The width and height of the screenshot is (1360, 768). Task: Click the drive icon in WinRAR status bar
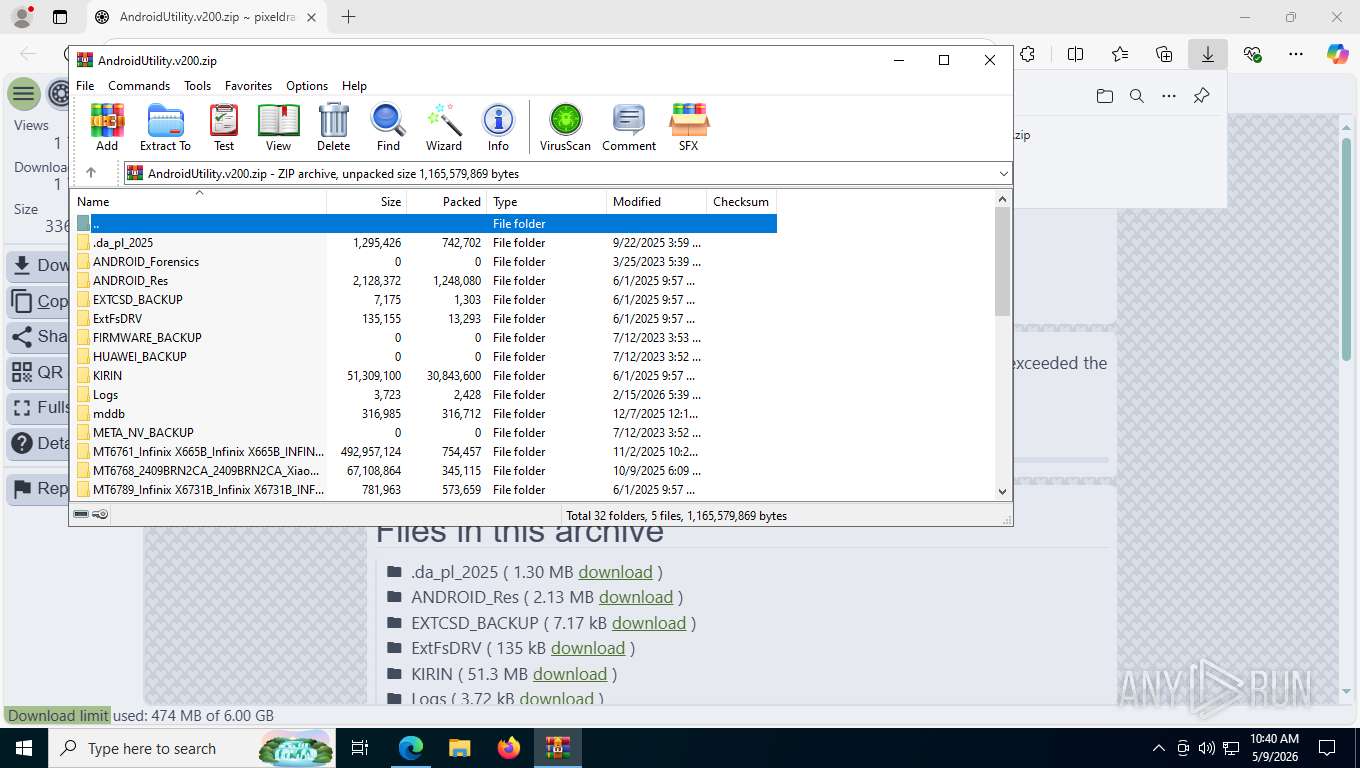coord(82,515)
